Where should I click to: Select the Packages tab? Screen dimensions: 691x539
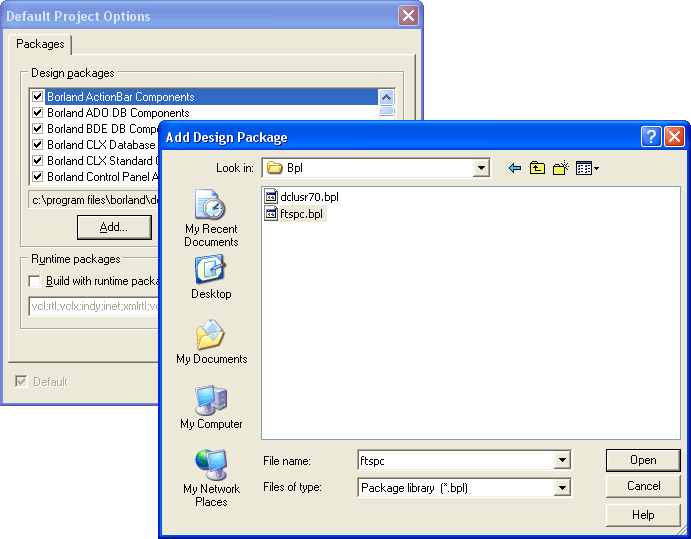40,44
